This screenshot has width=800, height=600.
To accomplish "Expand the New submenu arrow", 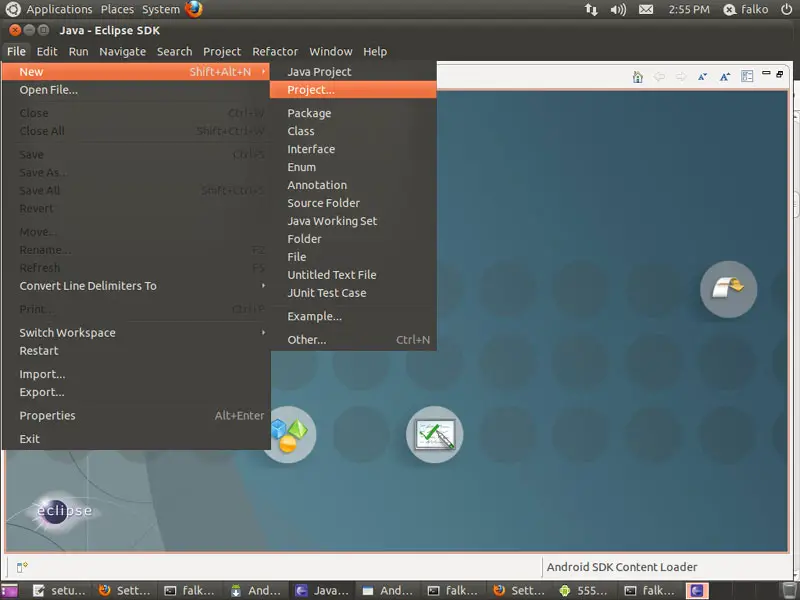I will point(263,71).
